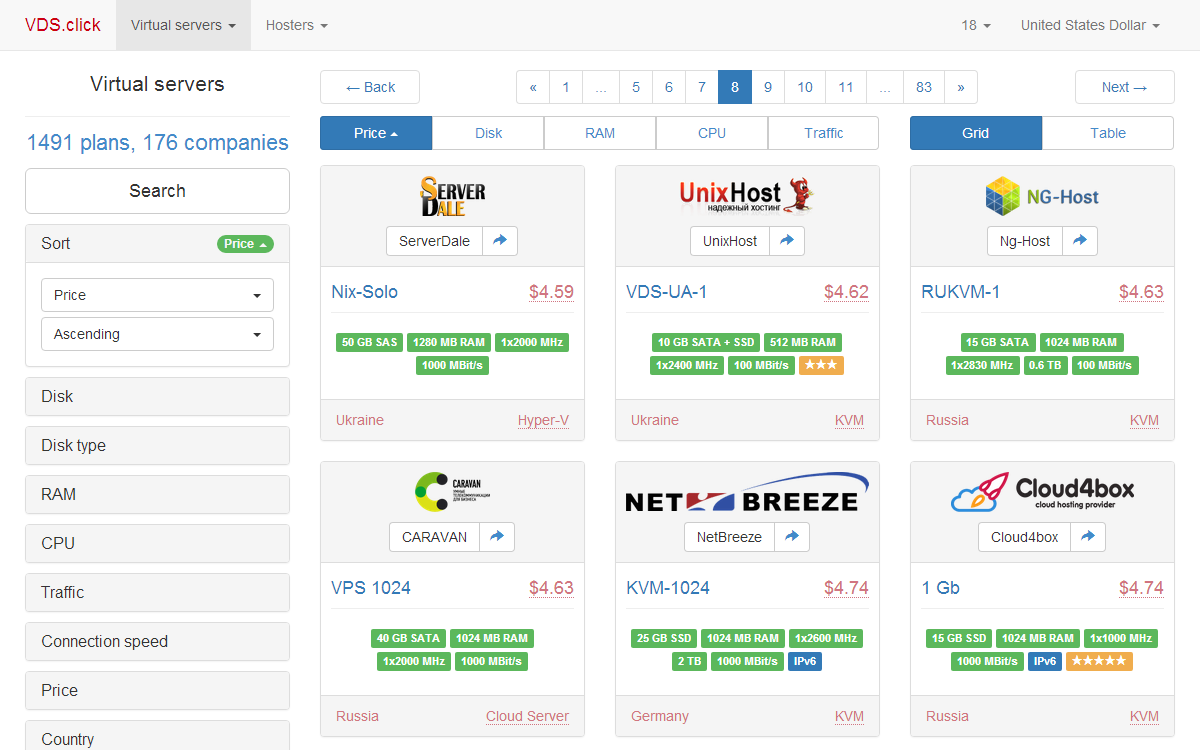This screenshot has height=750, width=1200.
Task: Open the UnixHost logo image
Action: coord(747,196)
